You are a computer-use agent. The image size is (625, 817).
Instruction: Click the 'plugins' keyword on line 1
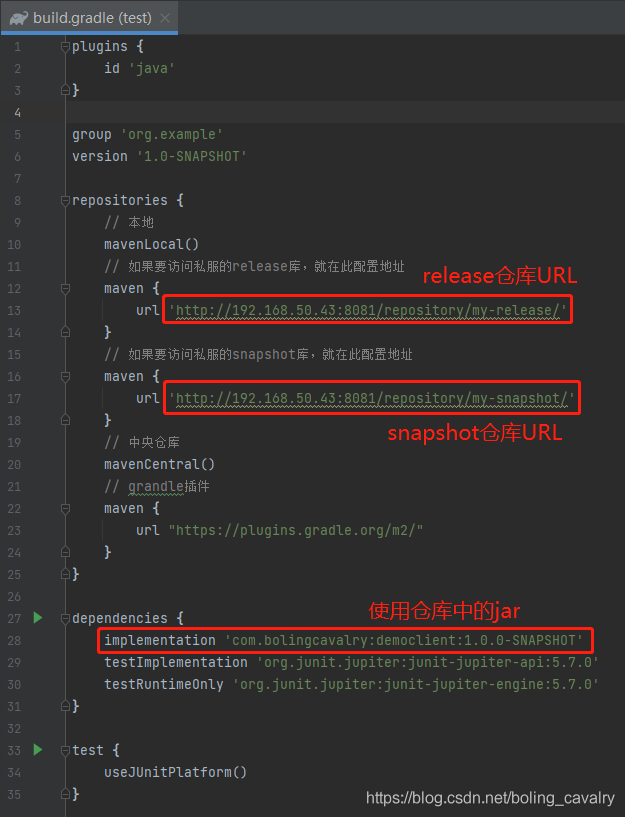coord(99,46)
